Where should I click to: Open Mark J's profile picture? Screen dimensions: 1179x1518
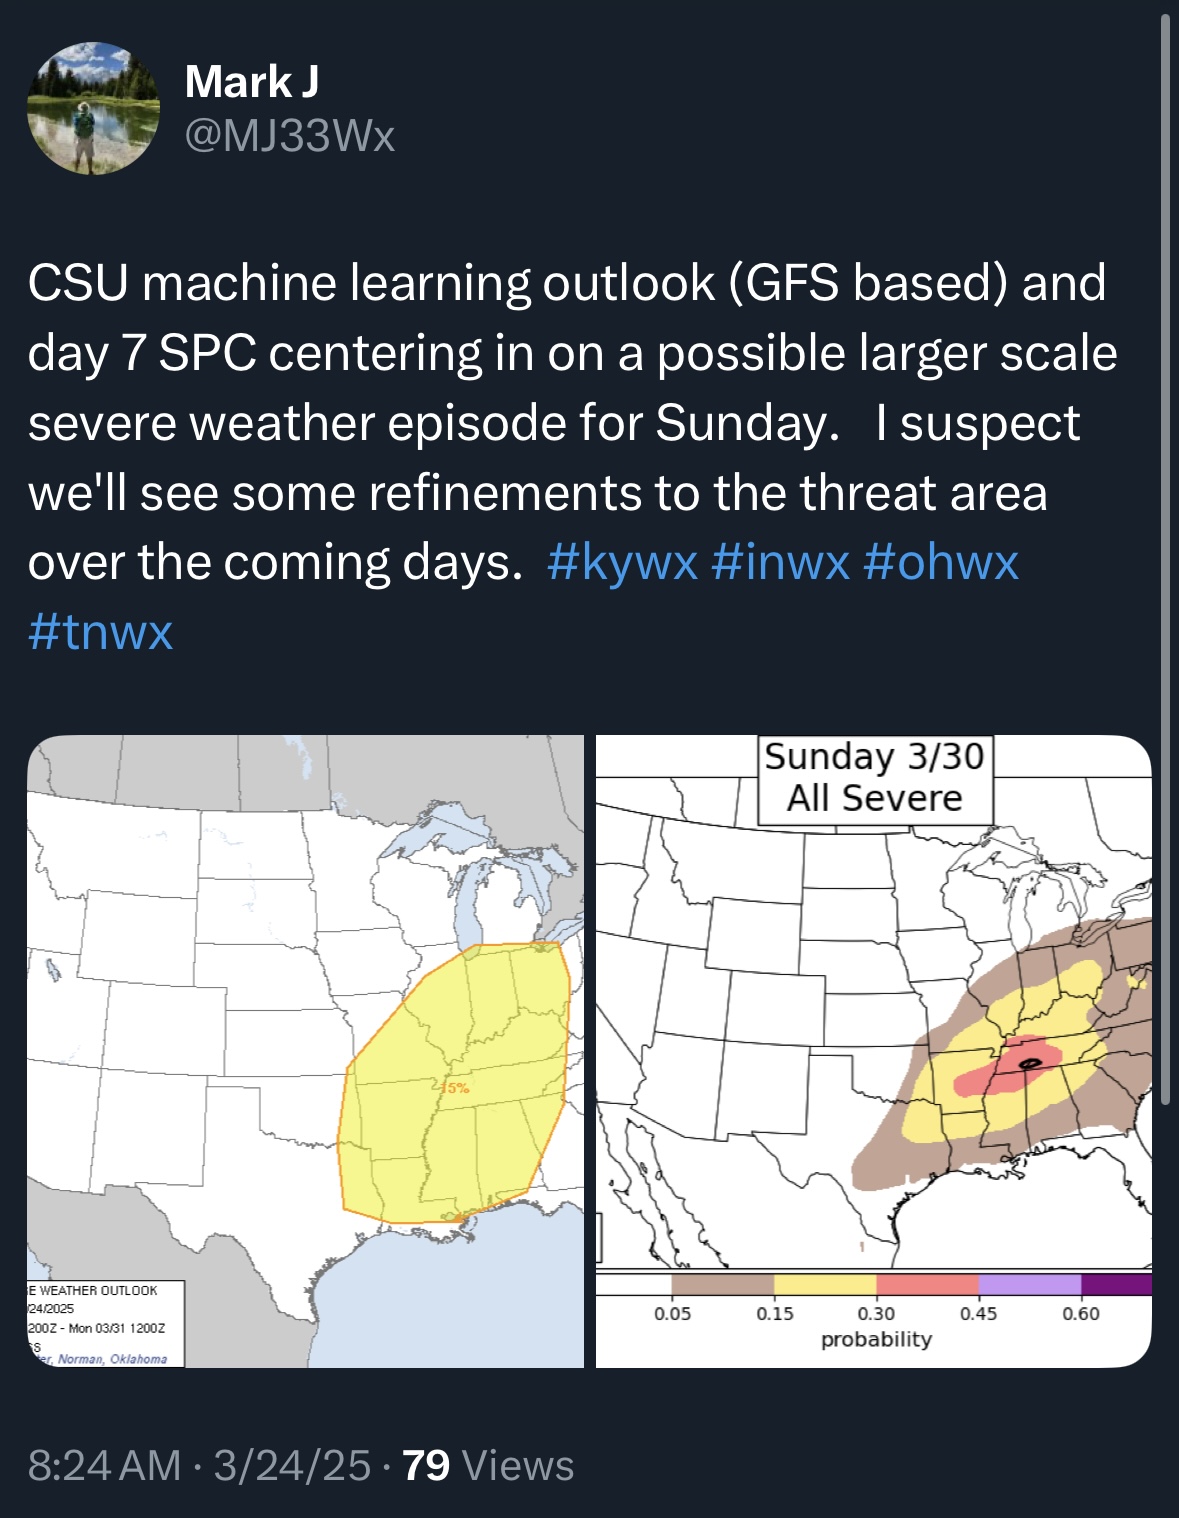click(x=93, y=108)
